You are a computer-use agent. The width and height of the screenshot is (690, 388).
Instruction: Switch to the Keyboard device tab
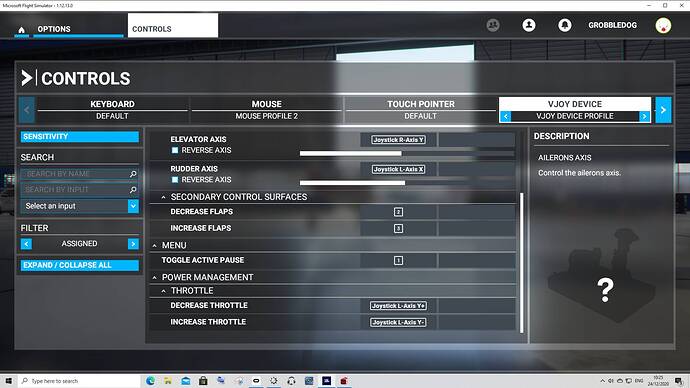[112, 110]
